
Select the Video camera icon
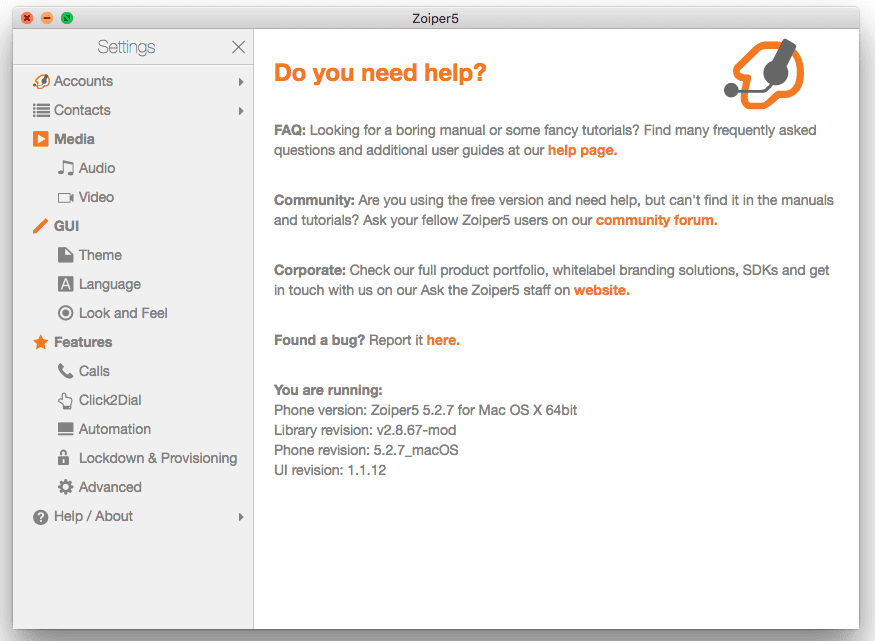[x=66, y=197]
